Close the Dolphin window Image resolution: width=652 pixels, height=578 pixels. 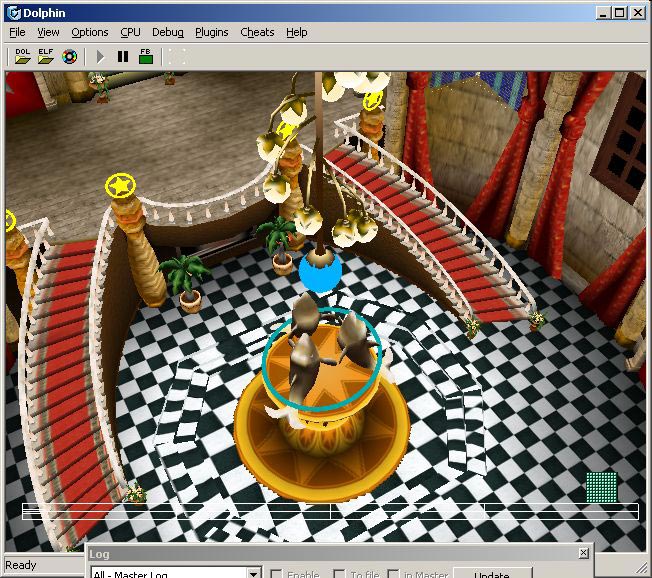click(638, 13)
